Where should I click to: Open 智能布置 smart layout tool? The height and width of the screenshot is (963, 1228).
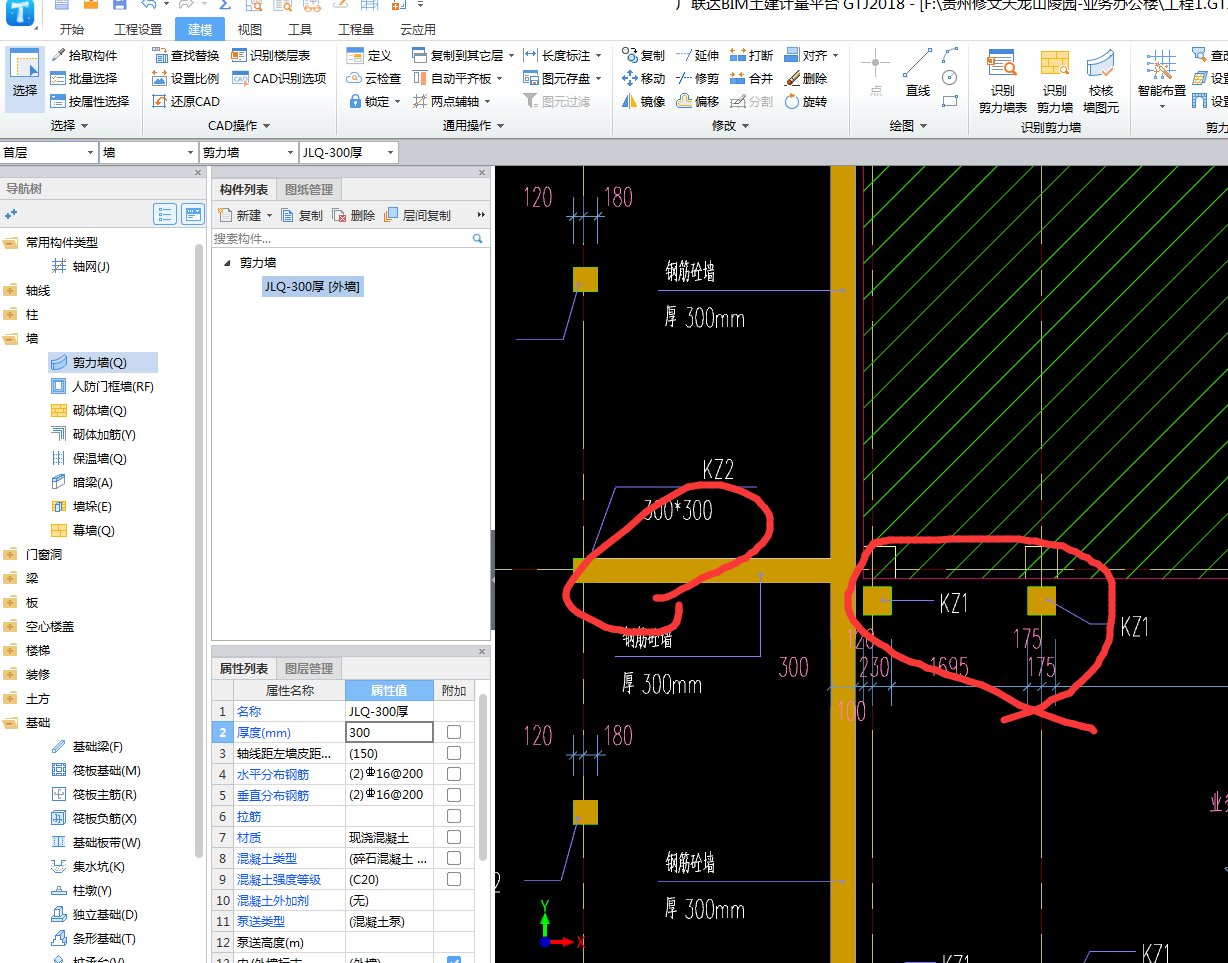[x=1161, y=80]
